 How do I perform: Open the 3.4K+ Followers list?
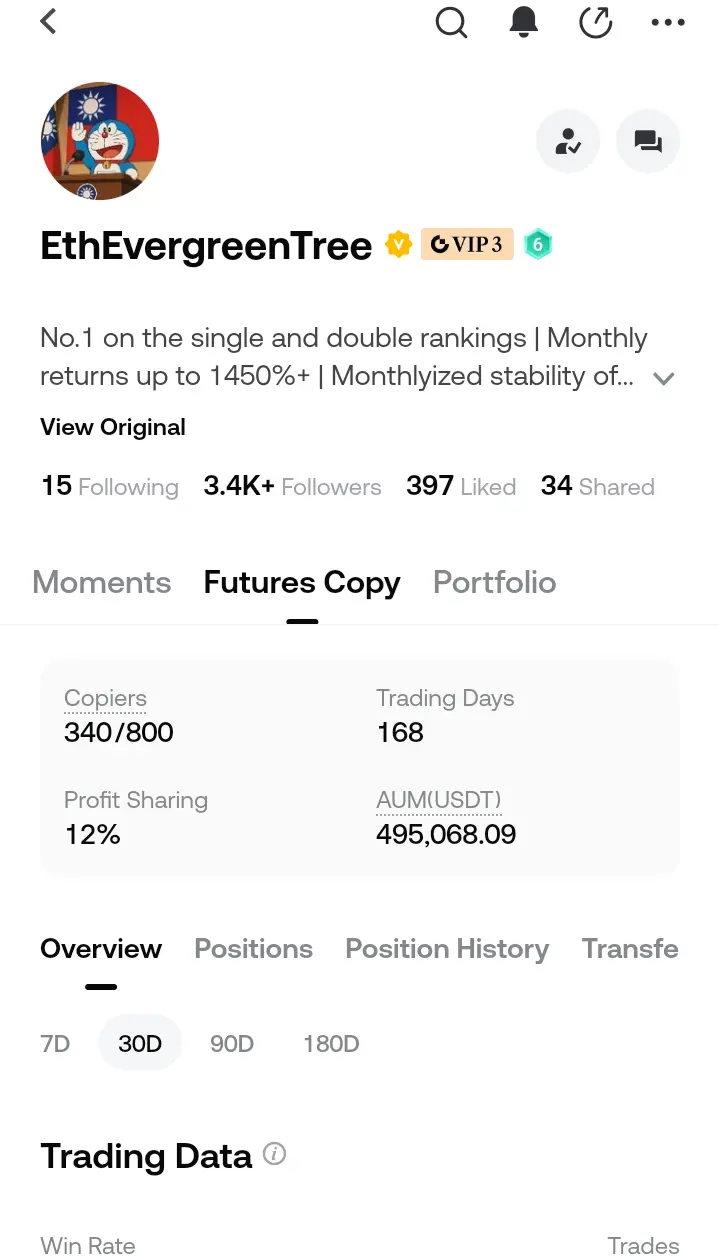(x=292, y=487)
